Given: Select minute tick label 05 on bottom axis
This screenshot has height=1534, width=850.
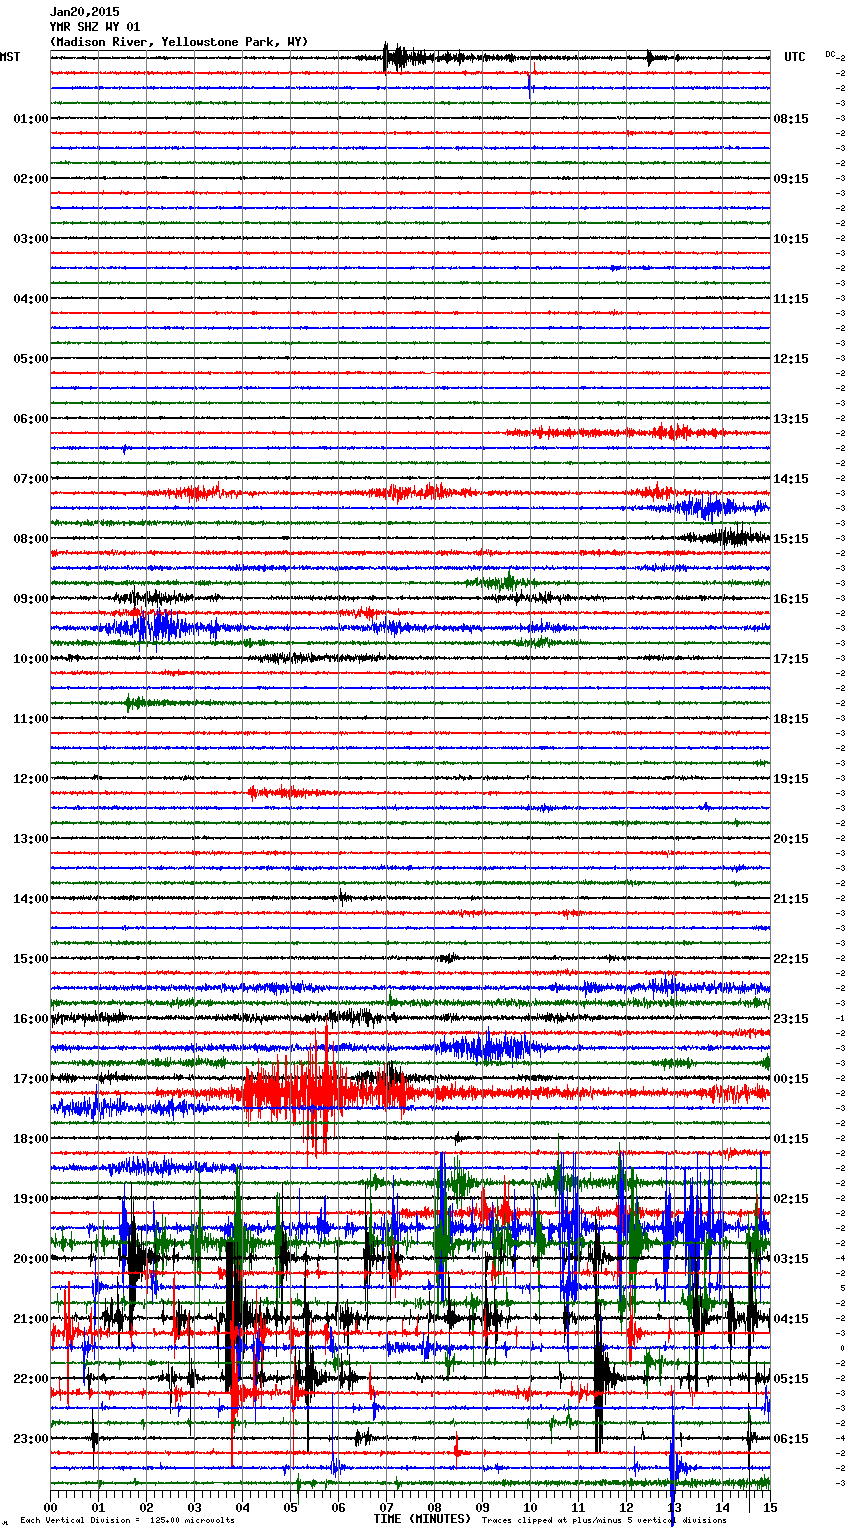Looking at the screenshot, I should (x=290, y=1507).
